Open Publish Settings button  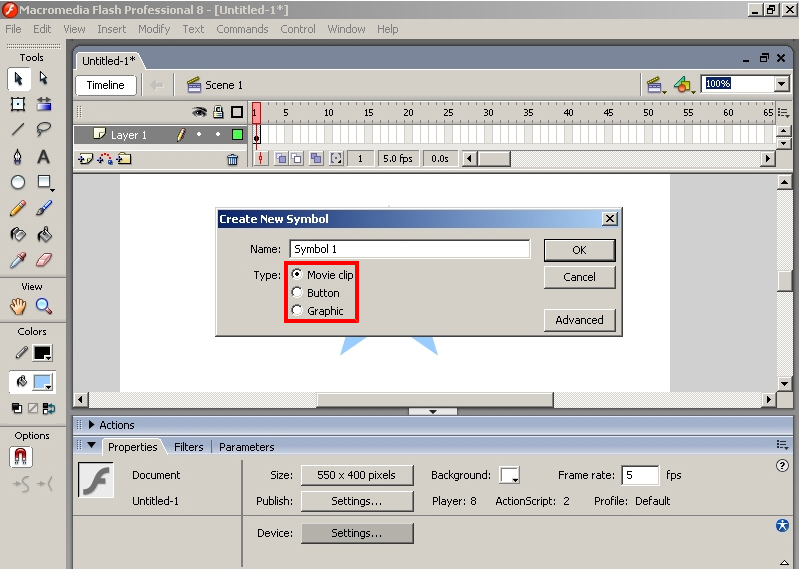pyautogui.click(x=357, y=501)
